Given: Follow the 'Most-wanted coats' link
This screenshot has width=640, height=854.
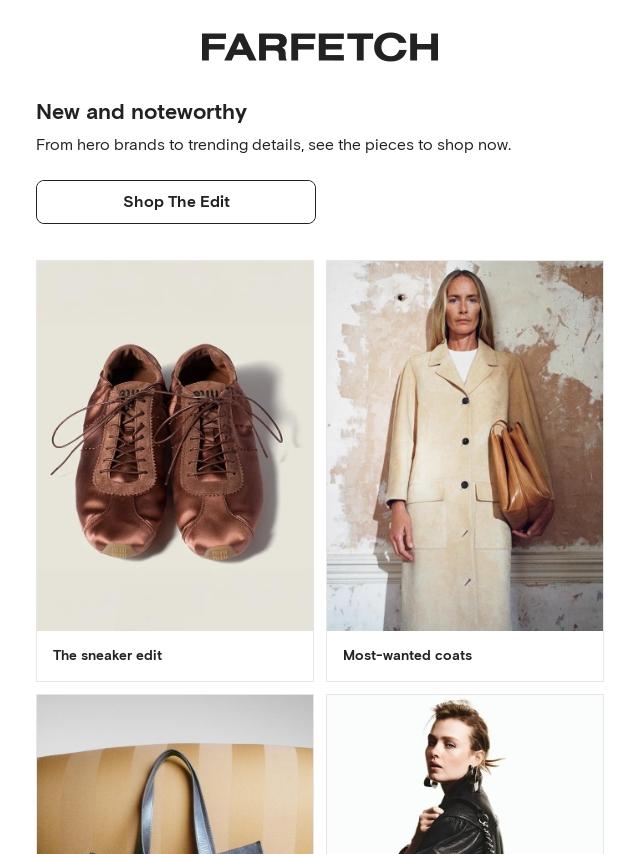Looking at the screenshot, I should coord(407,655).
